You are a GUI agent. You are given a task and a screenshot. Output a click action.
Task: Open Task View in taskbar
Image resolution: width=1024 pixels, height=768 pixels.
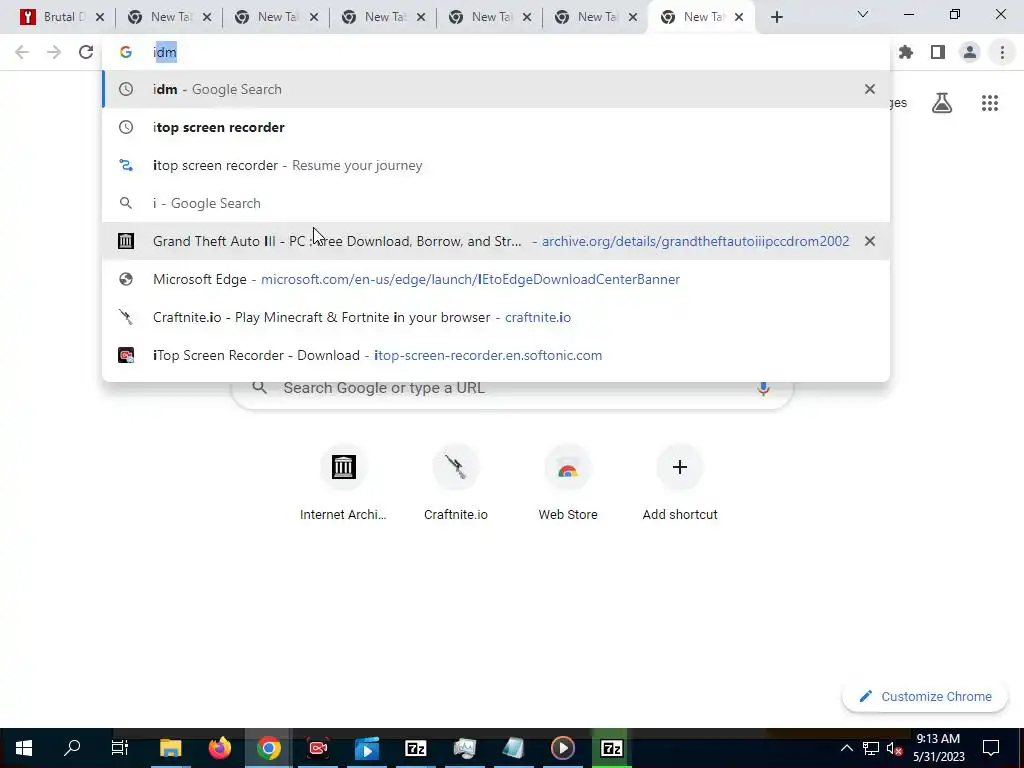click(x=120, y=748)
